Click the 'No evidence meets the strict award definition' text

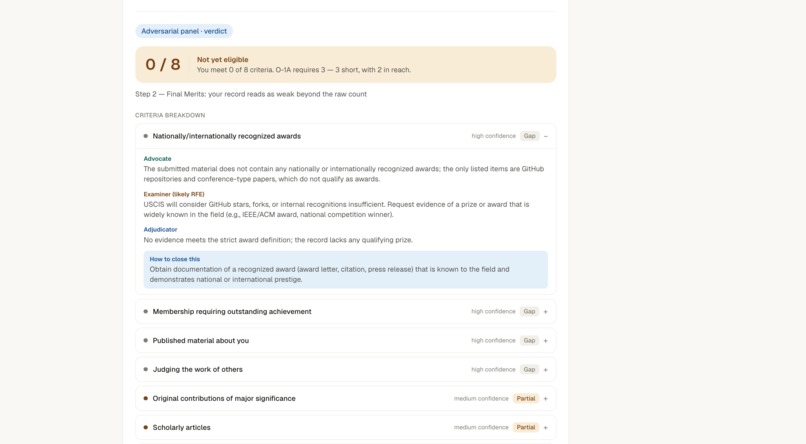pyautogui.click(x=278, y=240)
